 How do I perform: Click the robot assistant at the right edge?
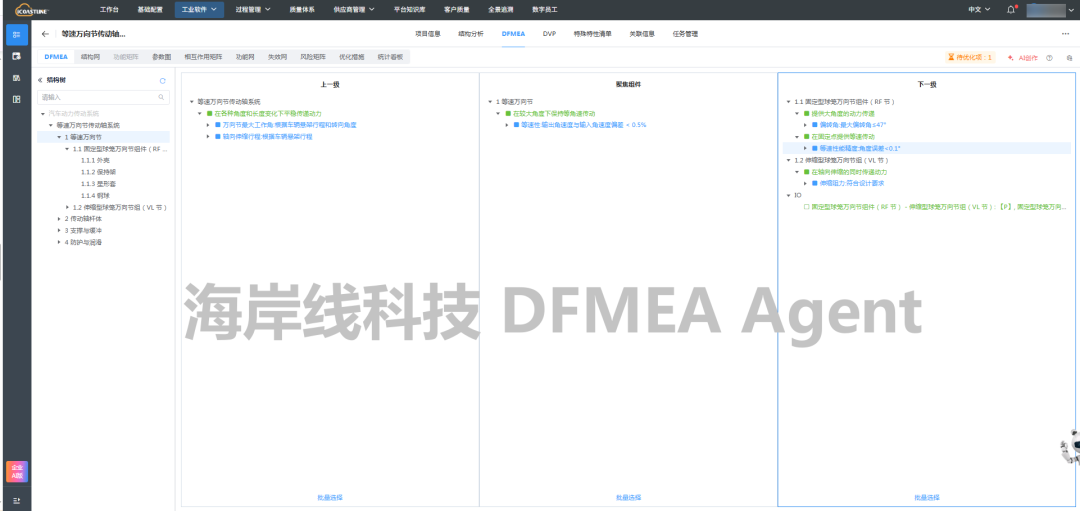[1070, 447]
